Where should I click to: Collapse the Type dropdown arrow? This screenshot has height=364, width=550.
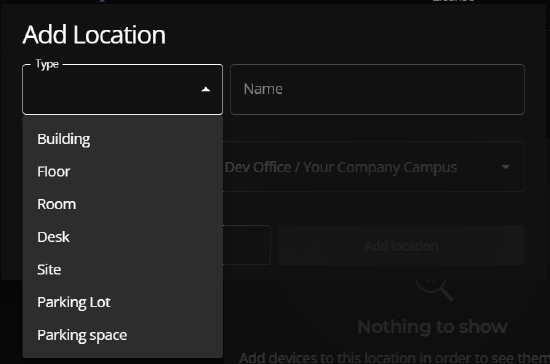tap(206, 89)
